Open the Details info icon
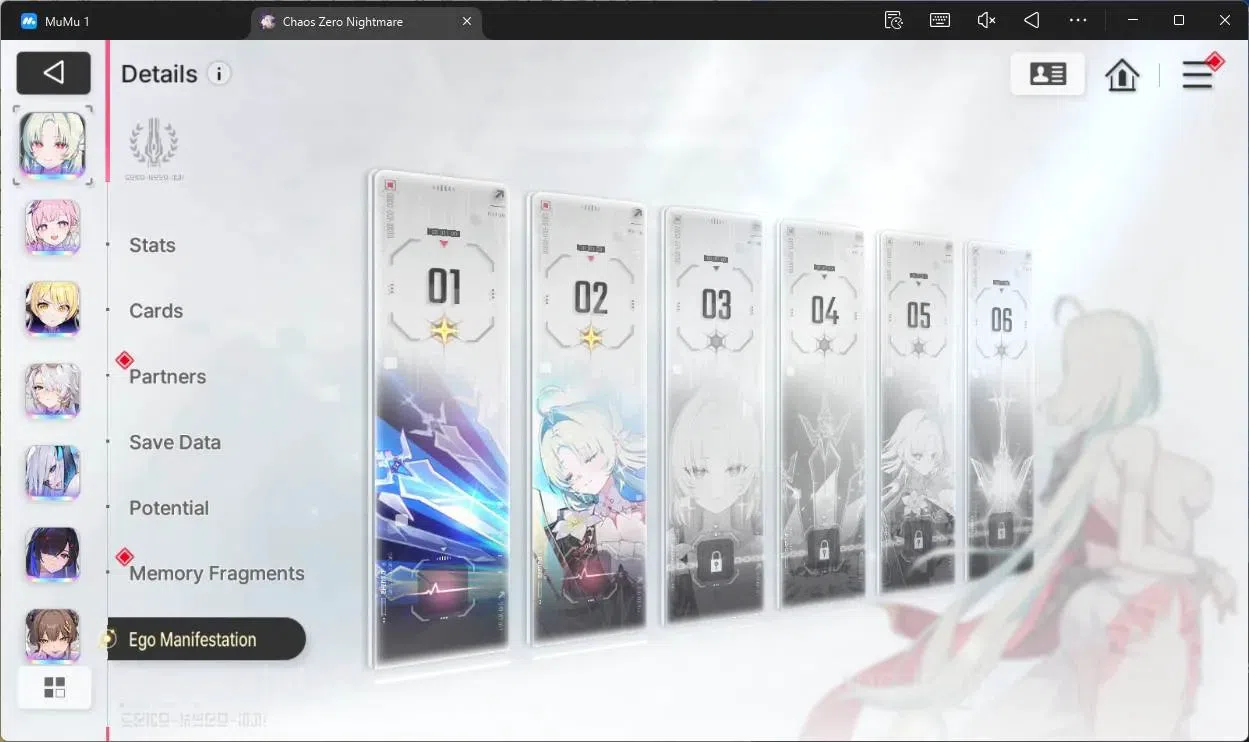 click(219, 73)
